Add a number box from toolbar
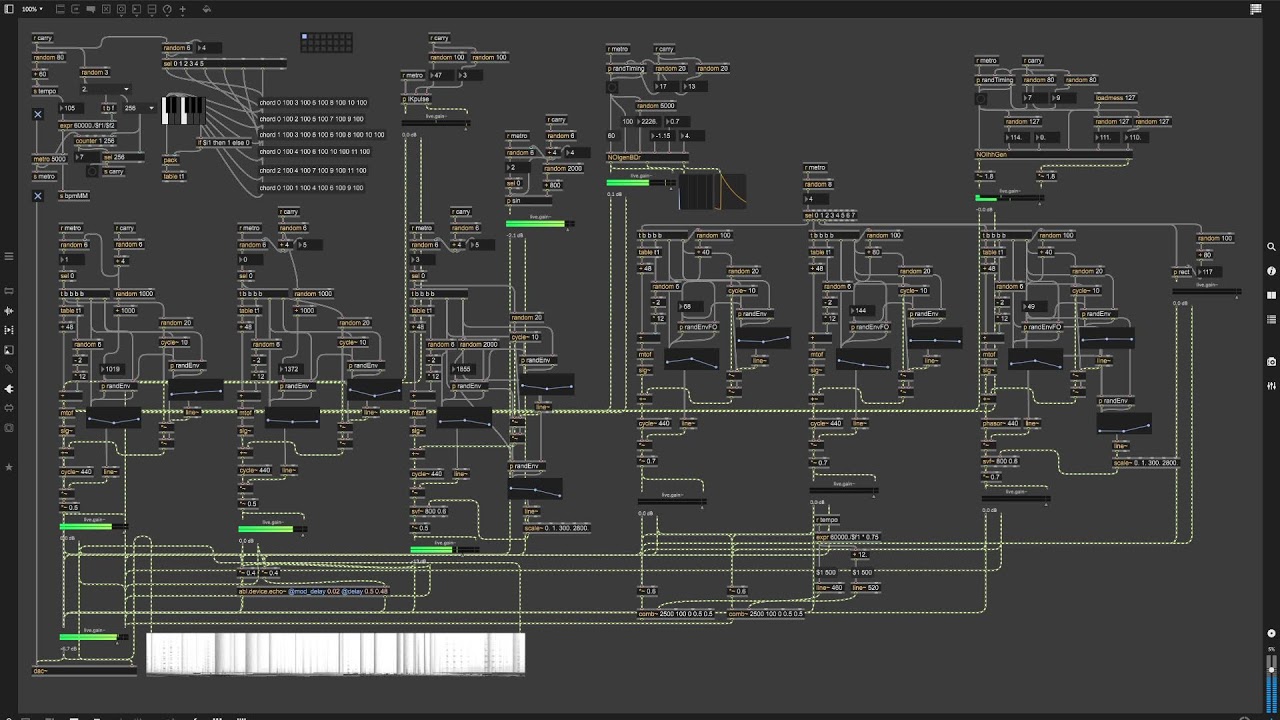1280x720 pixels. click(x=137, y=9)
